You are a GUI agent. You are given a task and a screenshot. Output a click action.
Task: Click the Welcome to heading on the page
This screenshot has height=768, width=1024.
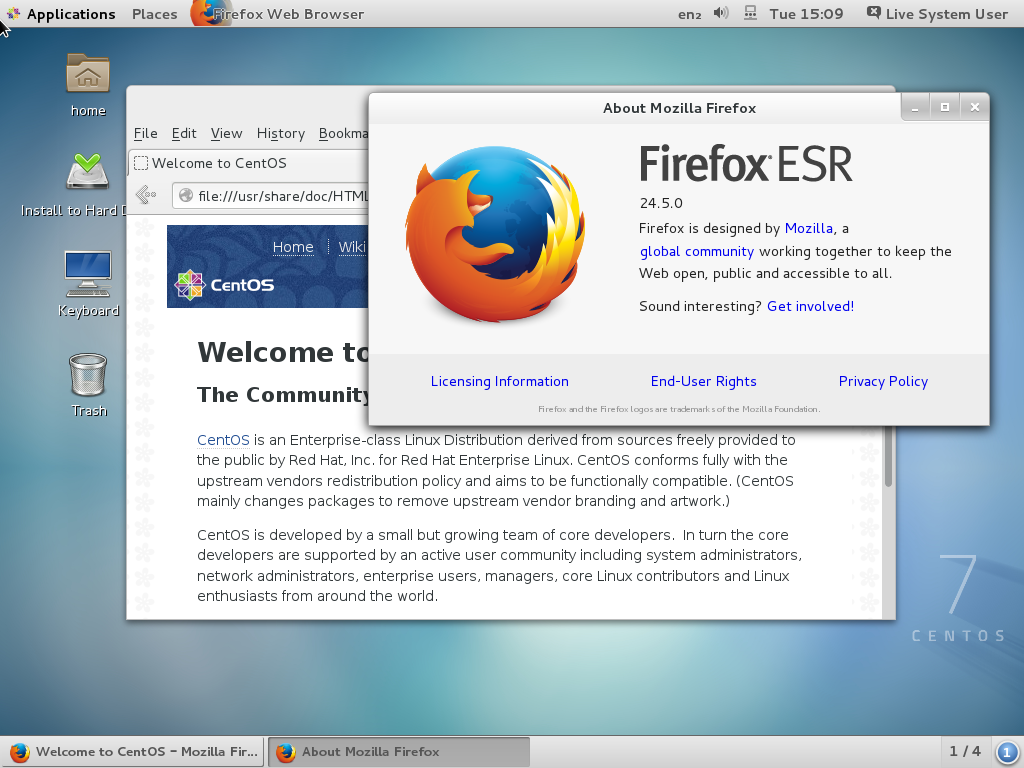[283, 352]
